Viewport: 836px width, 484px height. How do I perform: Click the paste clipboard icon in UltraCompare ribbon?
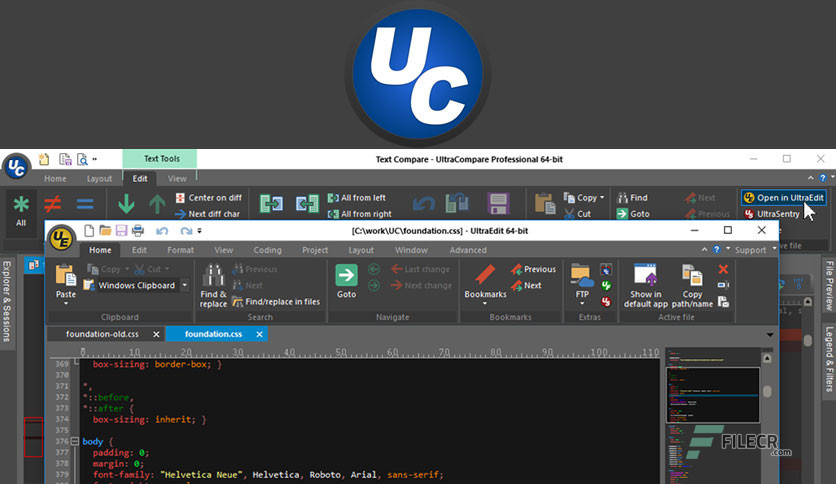pos(545,204)
